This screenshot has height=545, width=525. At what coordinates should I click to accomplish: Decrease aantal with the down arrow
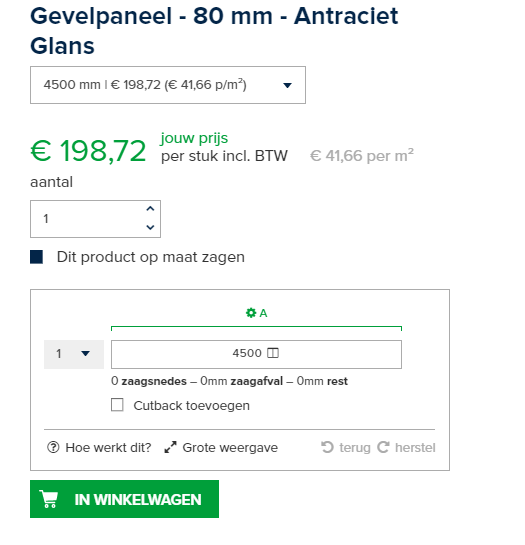150,227
